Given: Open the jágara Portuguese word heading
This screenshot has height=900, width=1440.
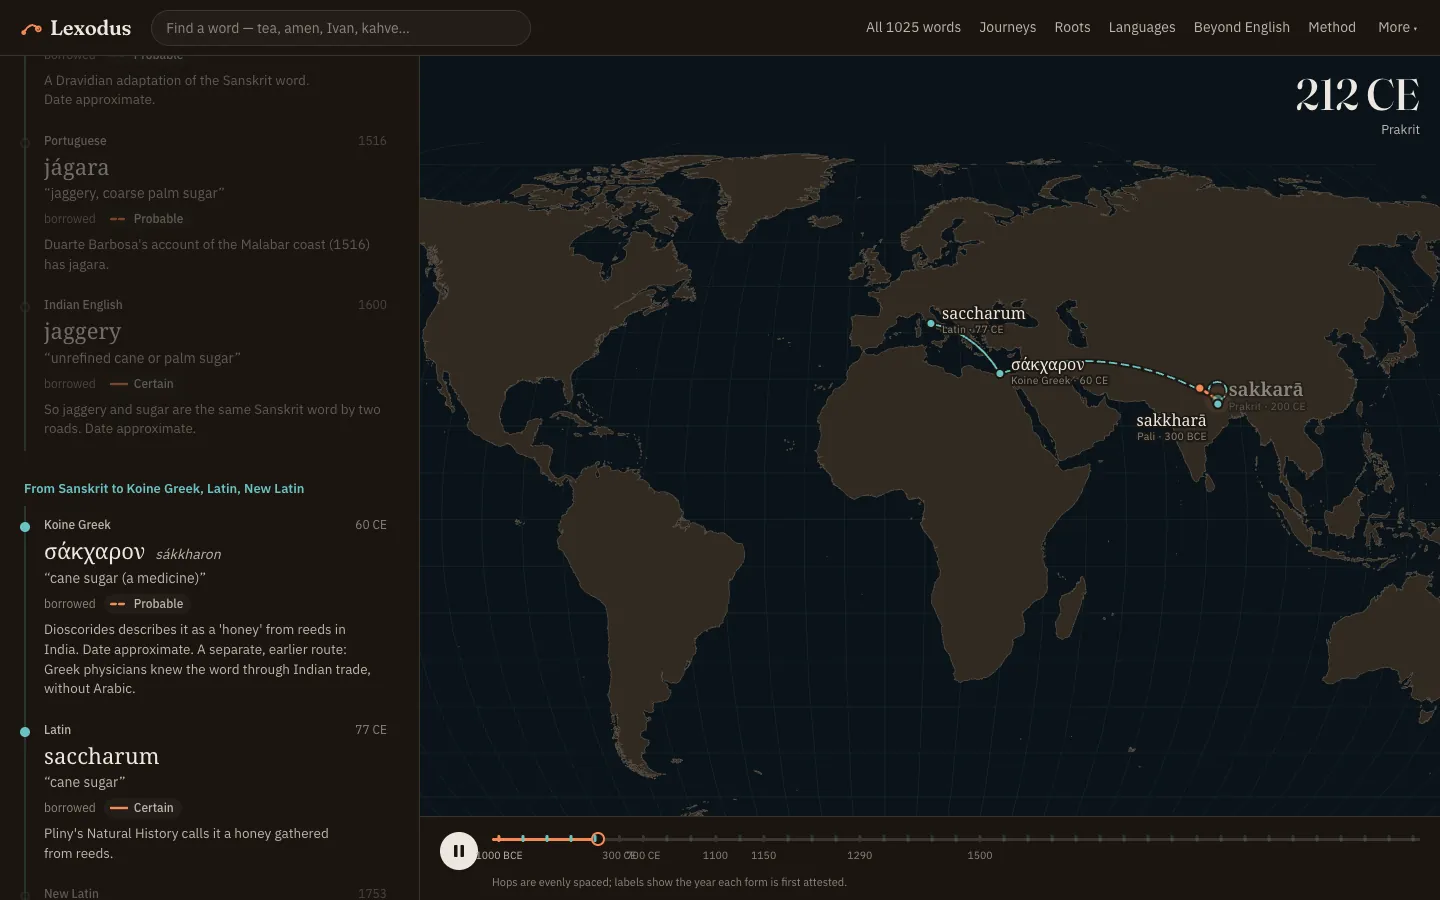Looking at the screenshot, I should tap(76, 167).
